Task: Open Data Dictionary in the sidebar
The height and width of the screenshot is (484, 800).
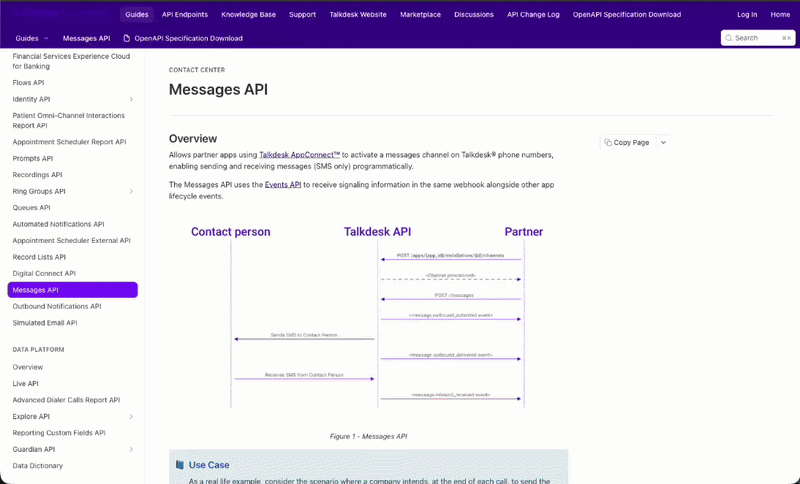Action: click(38, 466)
